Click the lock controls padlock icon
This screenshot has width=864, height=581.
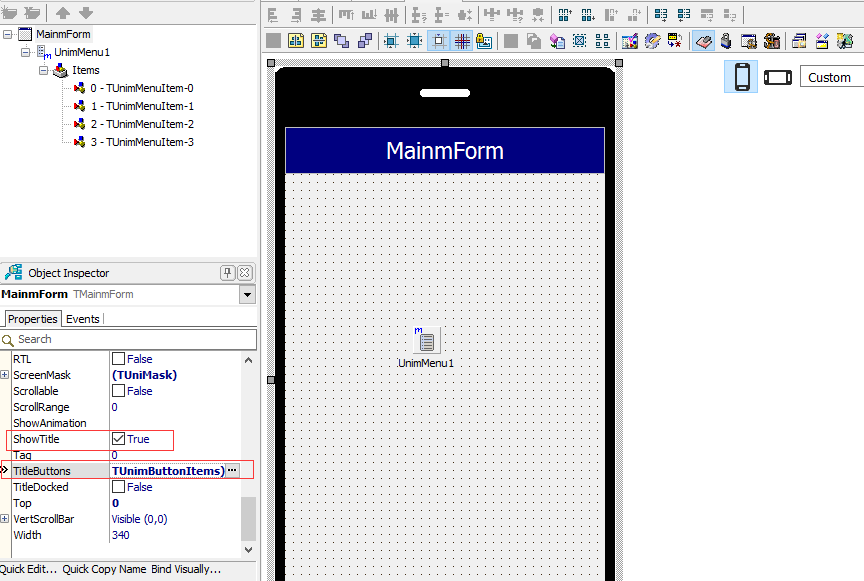[484, 41]
